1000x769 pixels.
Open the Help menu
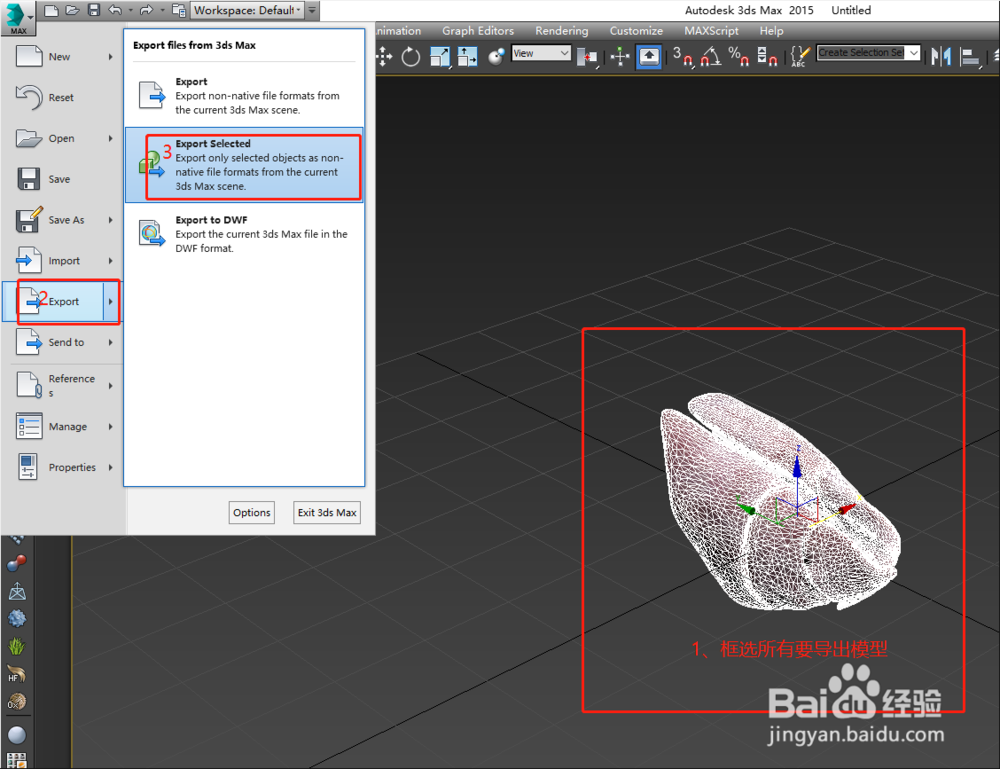coord(771,31)
